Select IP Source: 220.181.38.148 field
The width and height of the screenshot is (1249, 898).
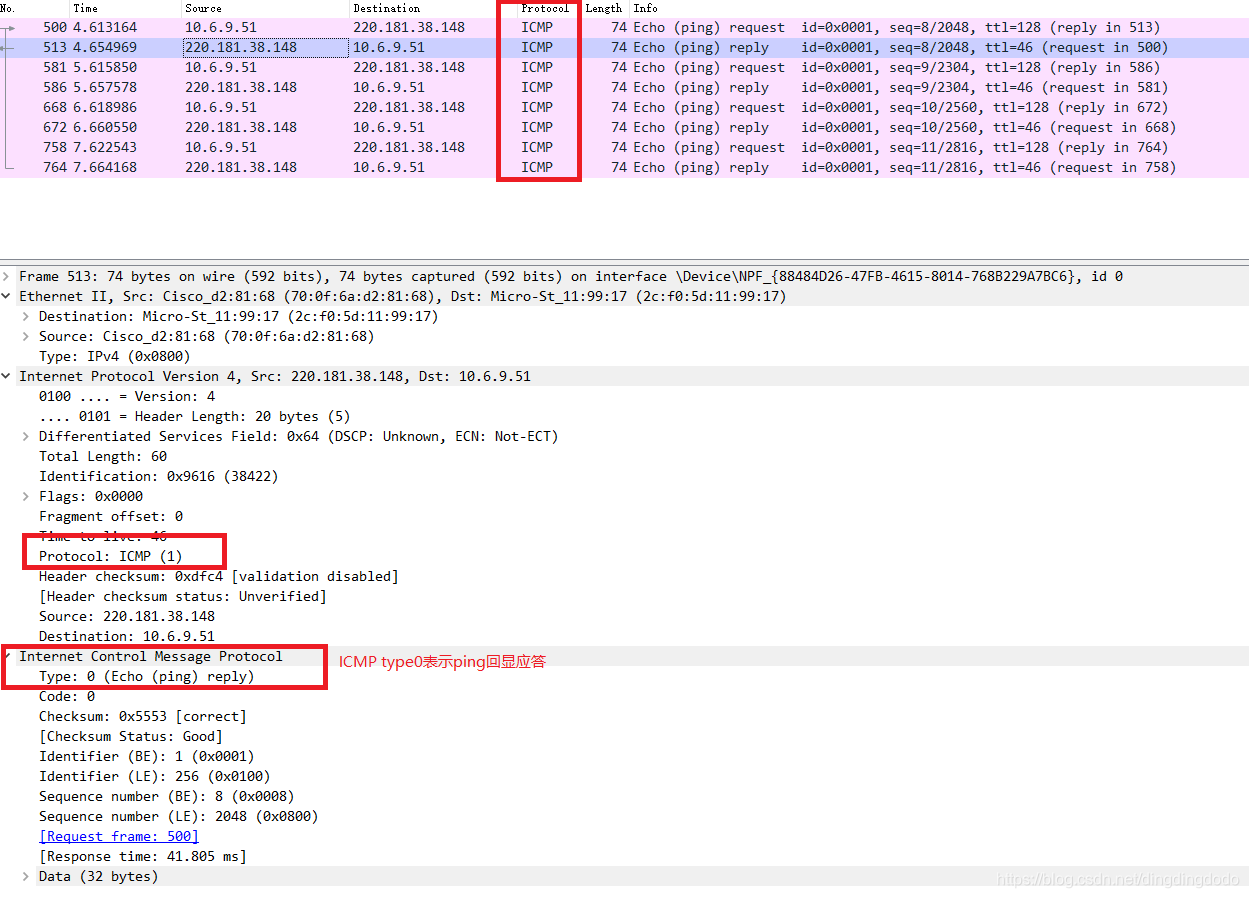click(x=127, y=616)
